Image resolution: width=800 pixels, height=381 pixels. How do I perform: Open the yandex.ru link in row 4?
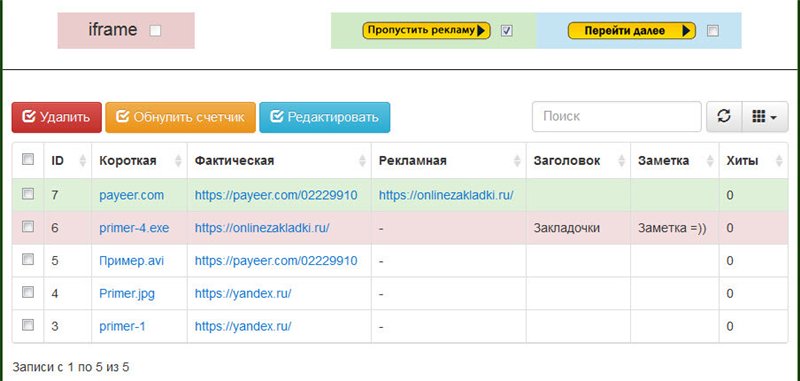[x=243, y=294]
